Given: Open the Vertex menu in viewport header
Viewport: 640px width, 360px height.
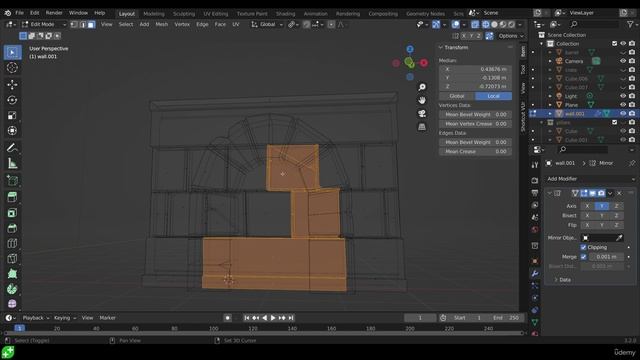Looking at the screenshot, I should click(x=182, y=24).
